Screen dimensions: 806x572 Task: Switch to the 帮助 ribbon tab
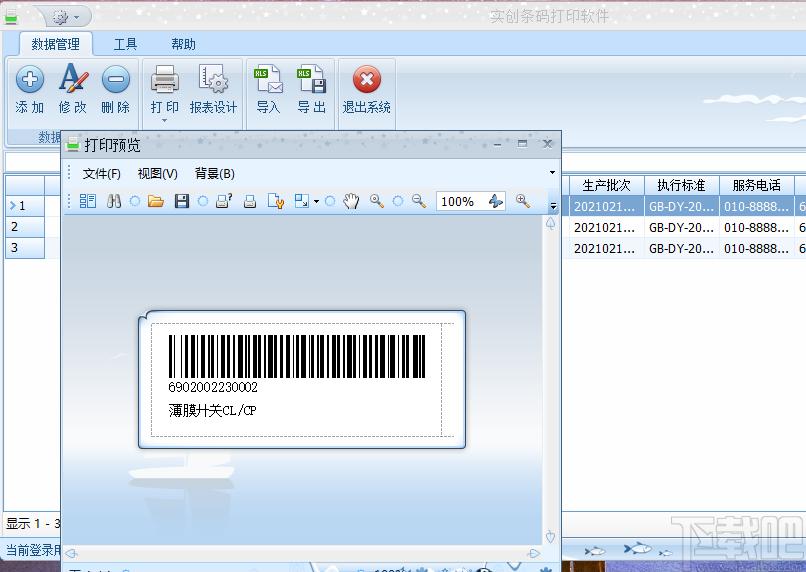click(183, 44)
